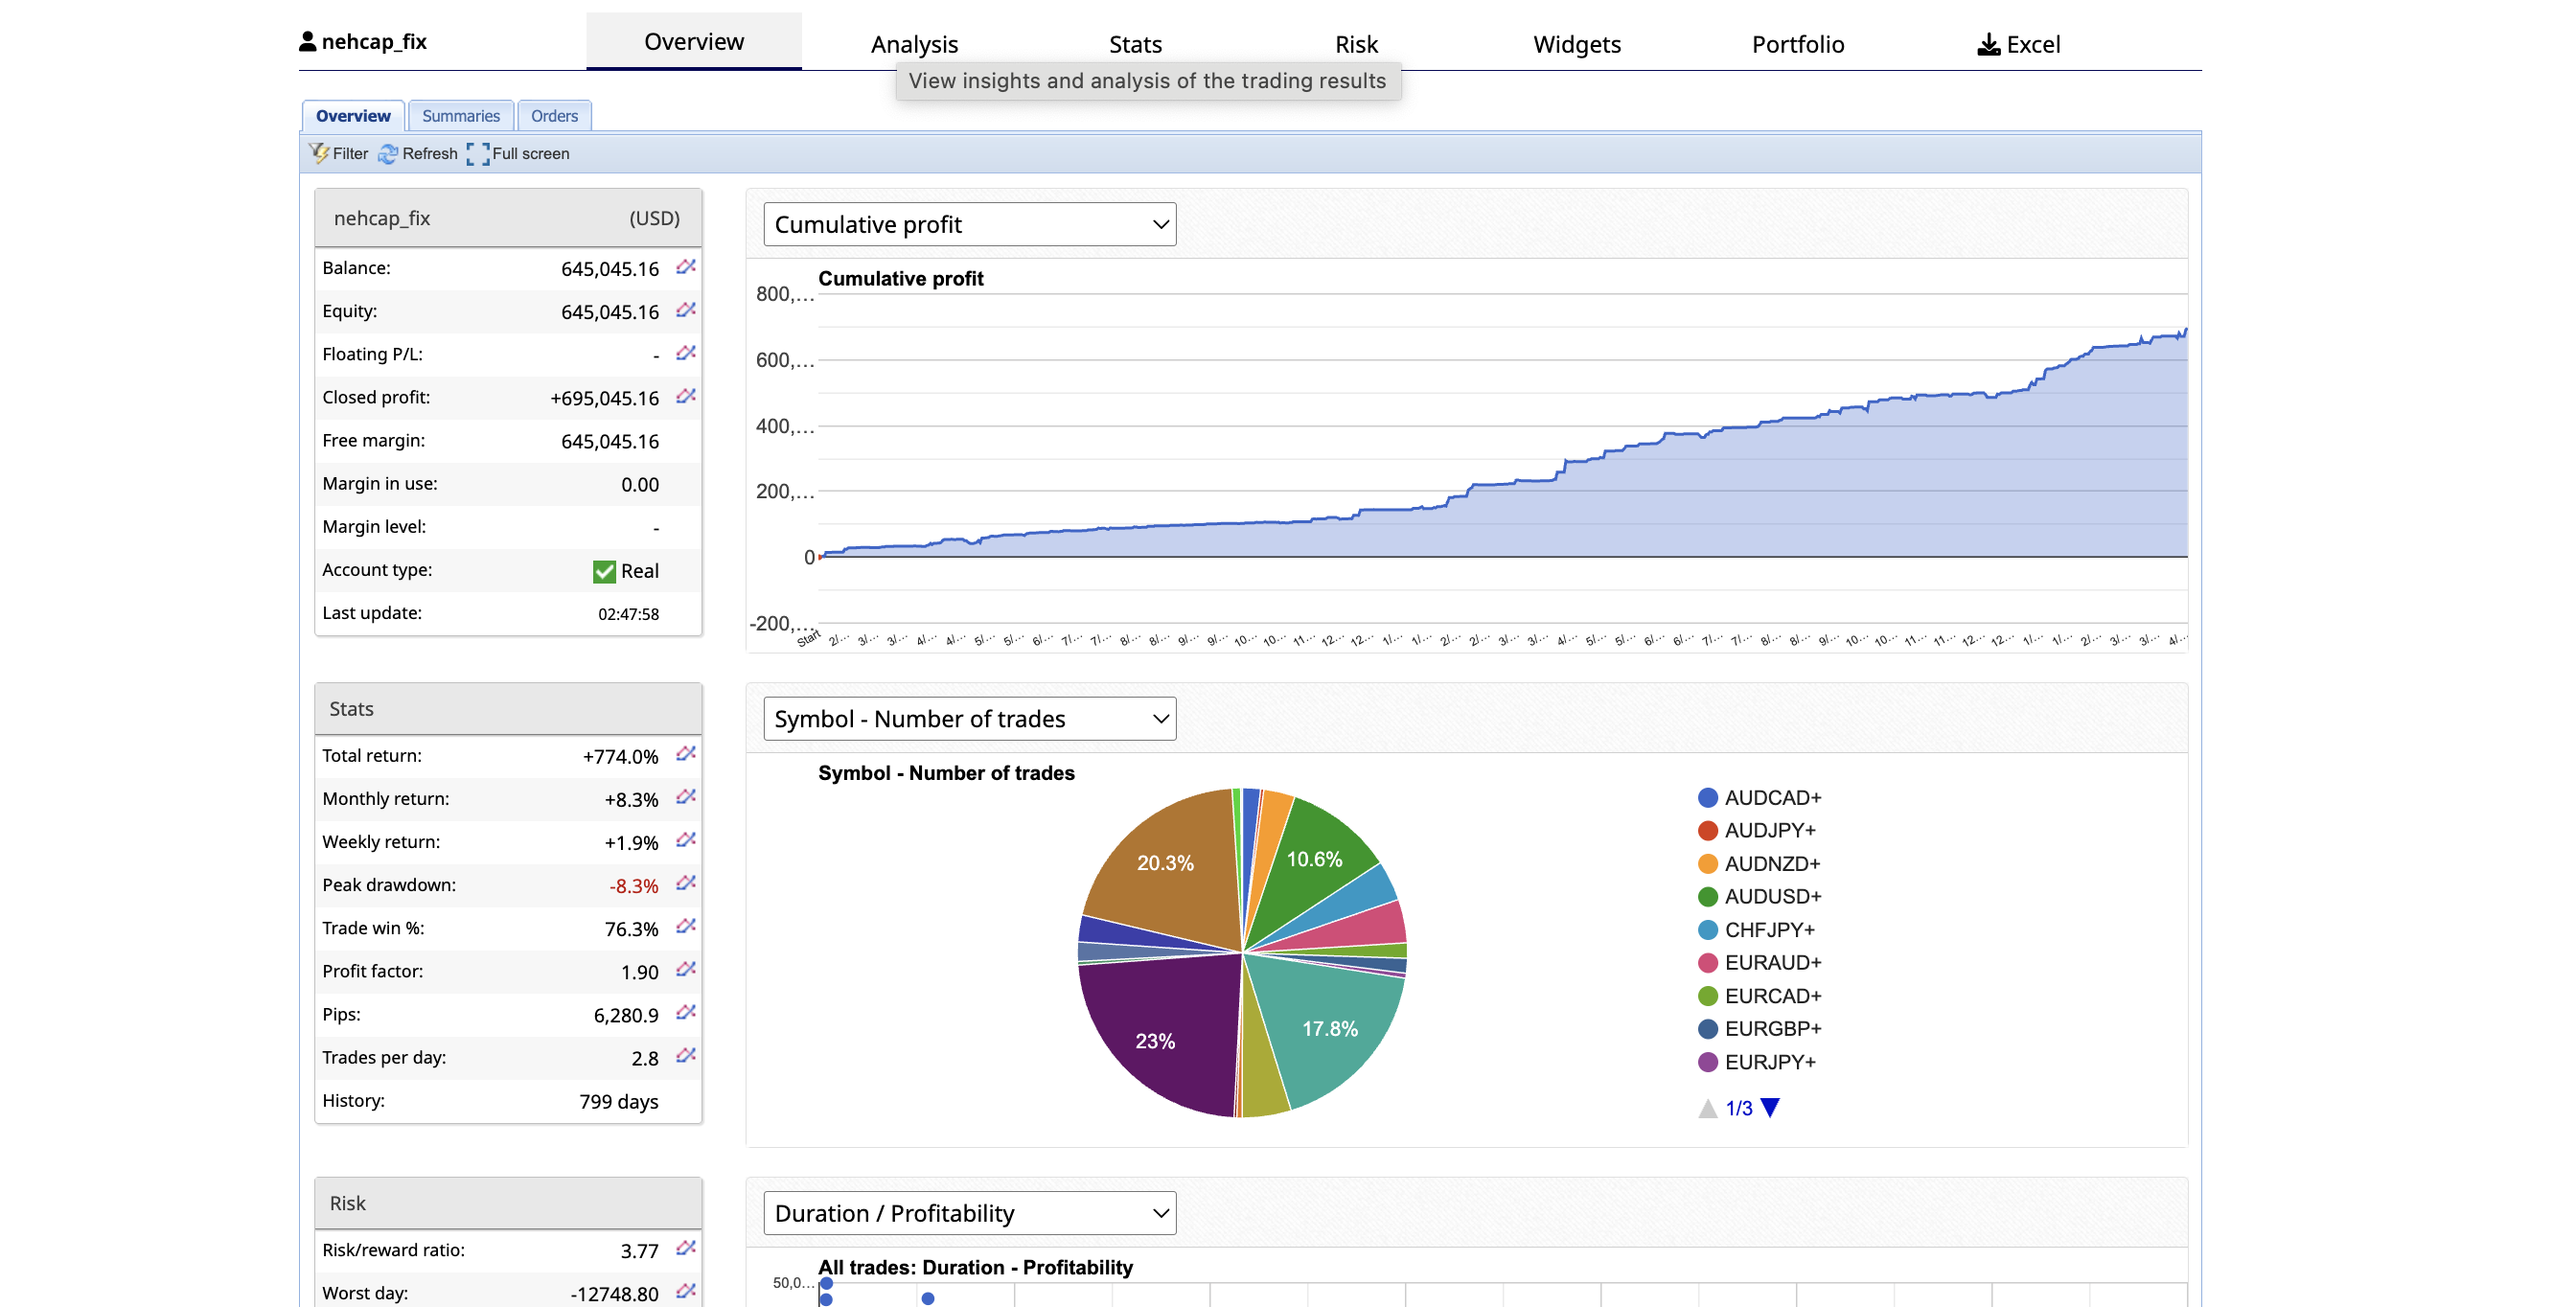
Task: Open the Summaries sub-tab
Action: pos(460,116)
